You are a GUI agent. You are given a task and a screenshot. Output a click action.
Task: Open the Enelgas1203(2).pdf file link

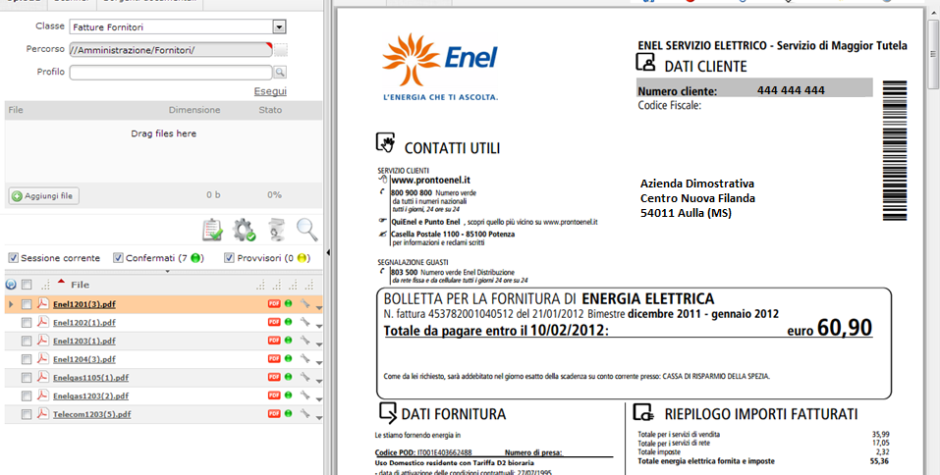click(91, 396)
